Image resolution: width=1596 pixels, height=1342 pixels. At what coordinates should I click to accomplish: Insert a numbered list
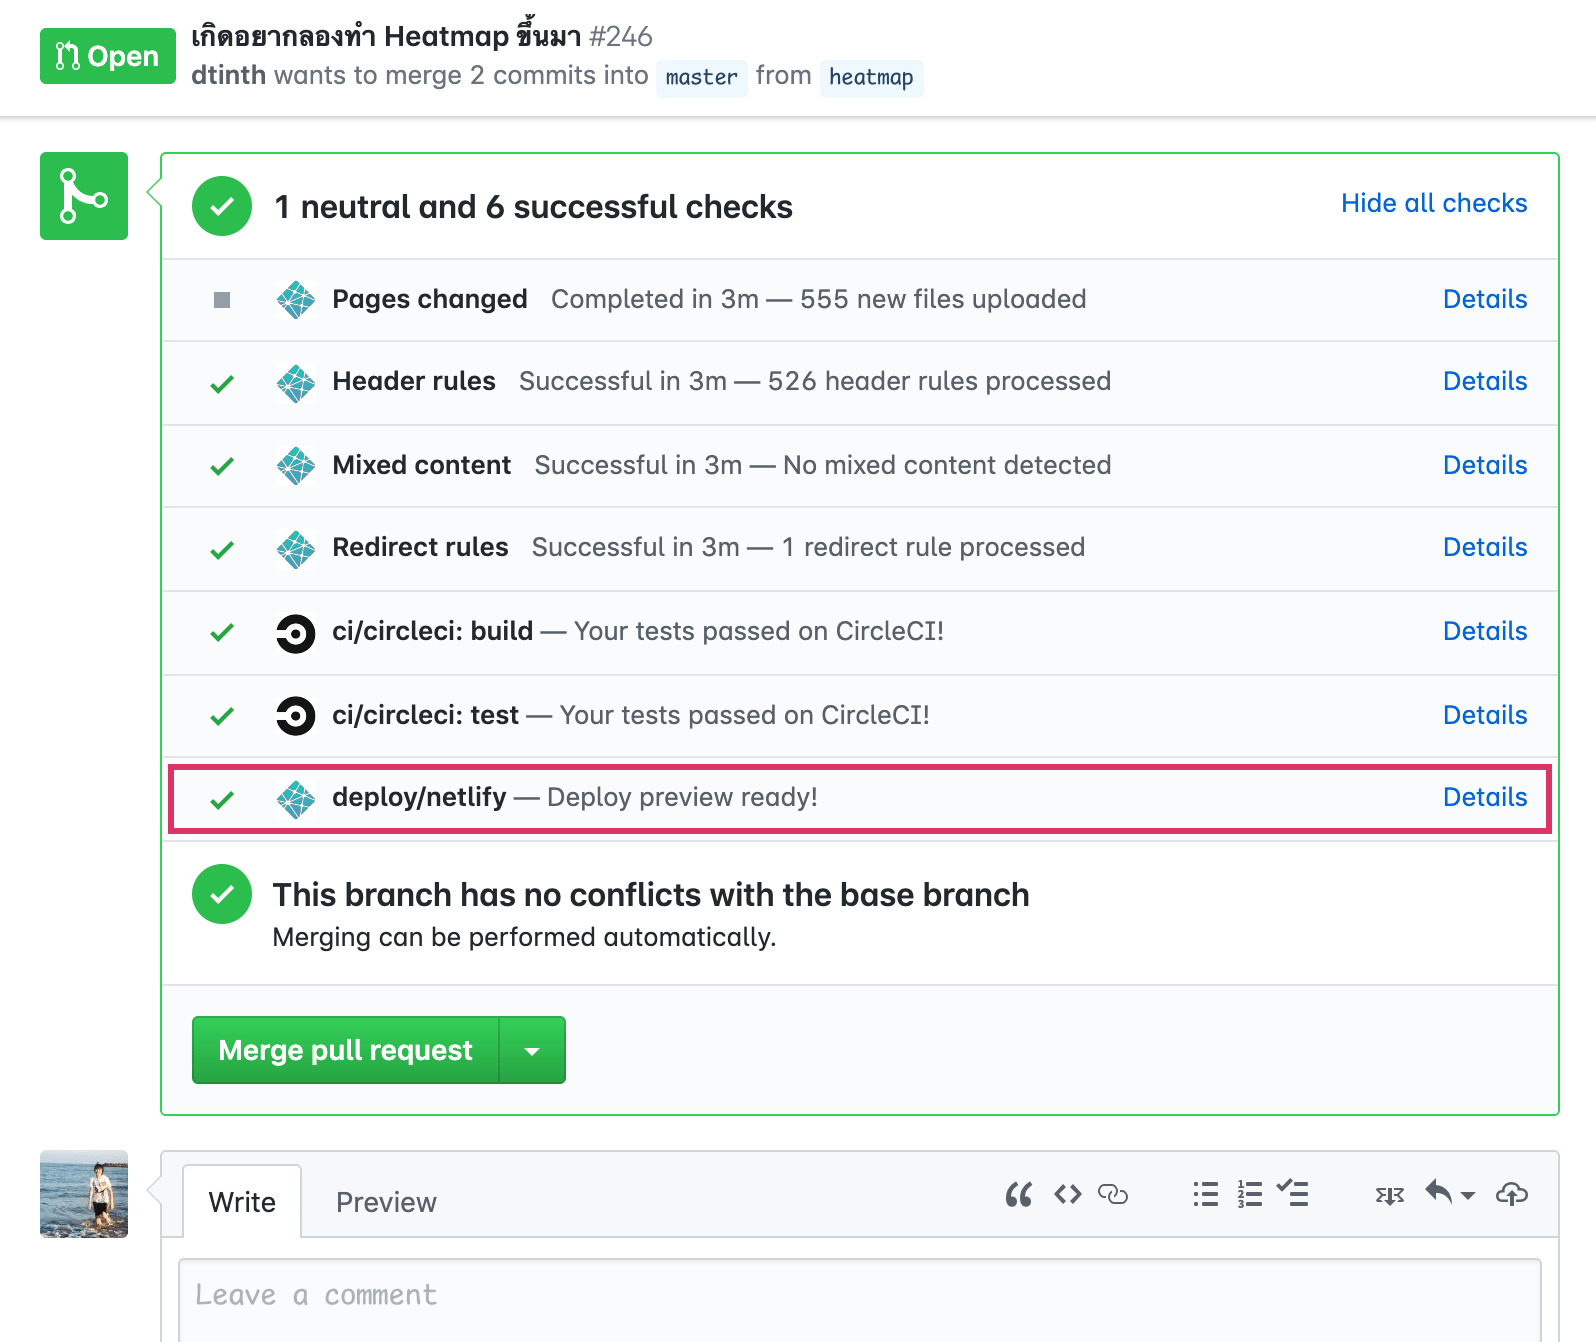point(1250,1194)
